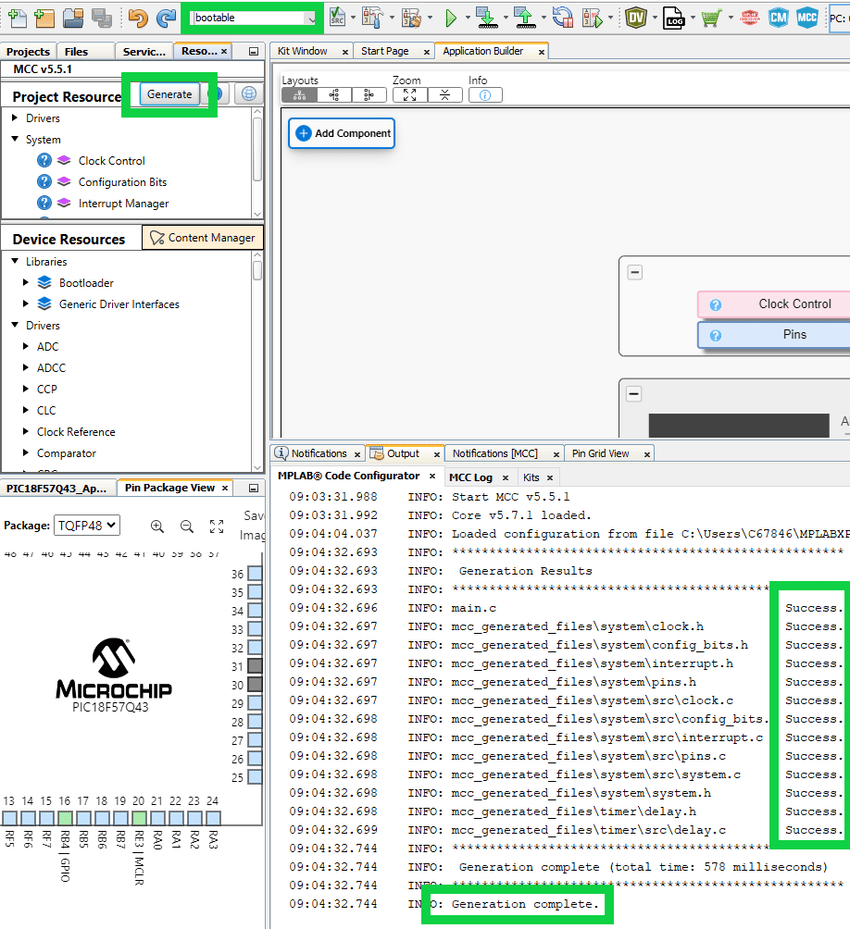Switch to the Start Page tab
Viewport: 850px width, 929px height.
(x=385, y=51)
